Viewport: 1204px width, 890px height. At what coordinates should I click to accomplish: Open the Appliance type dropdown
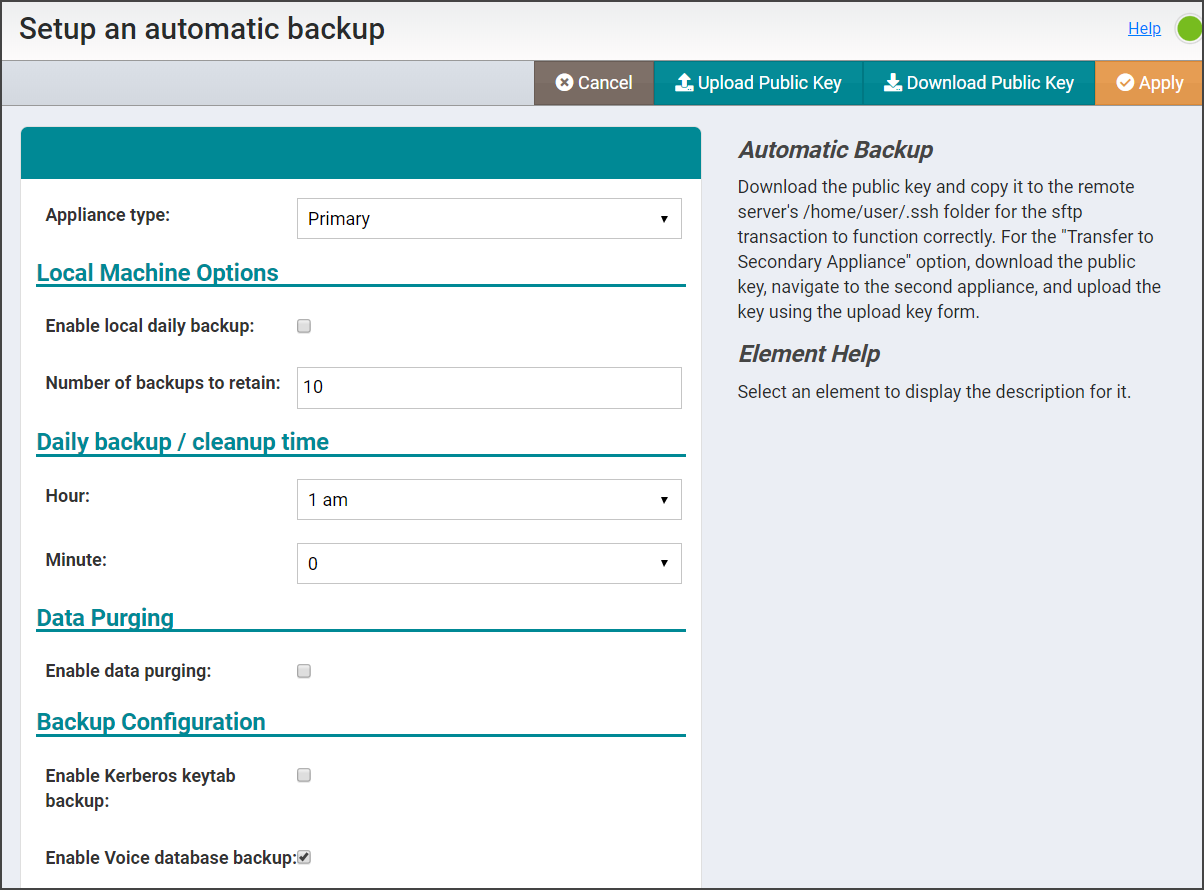tap(489, 218)
